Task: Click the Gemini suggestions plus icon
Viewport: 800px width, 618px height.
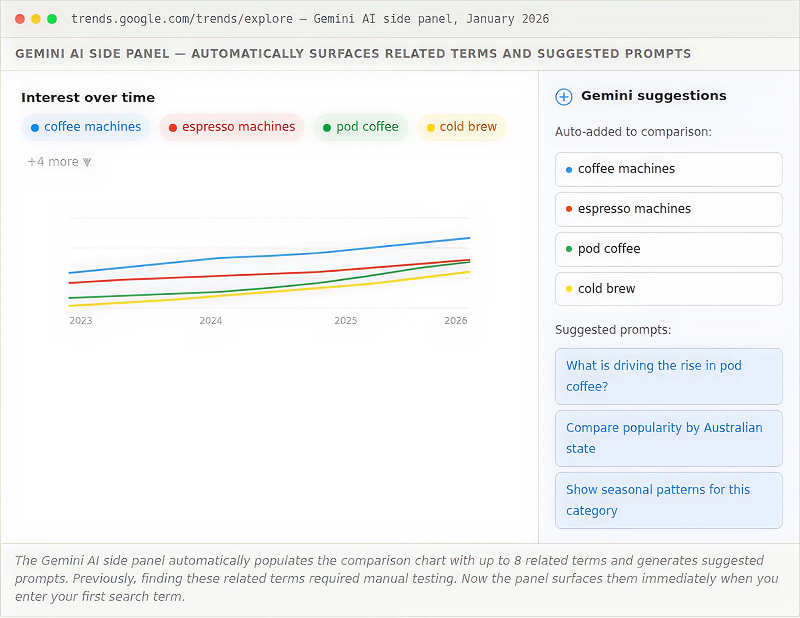Action: [x=563, y=96]
